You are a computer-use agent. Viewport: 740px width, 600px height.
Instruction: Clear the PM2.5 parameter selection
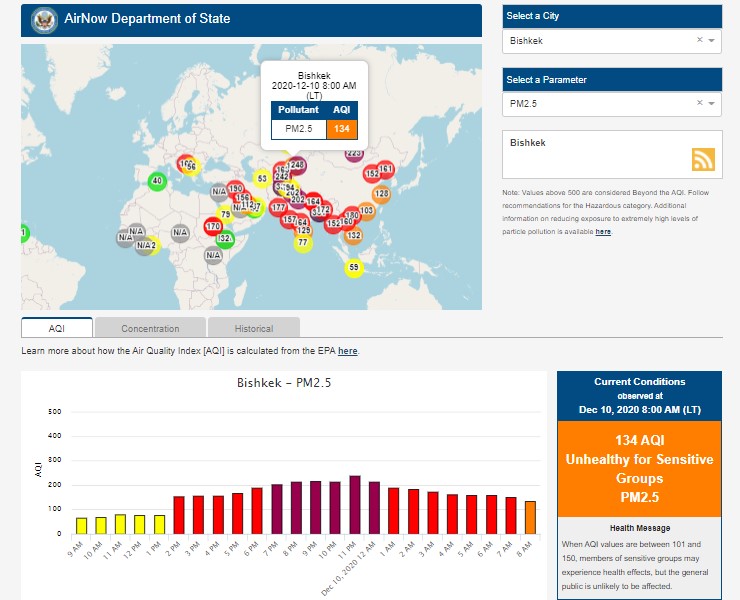699,103
